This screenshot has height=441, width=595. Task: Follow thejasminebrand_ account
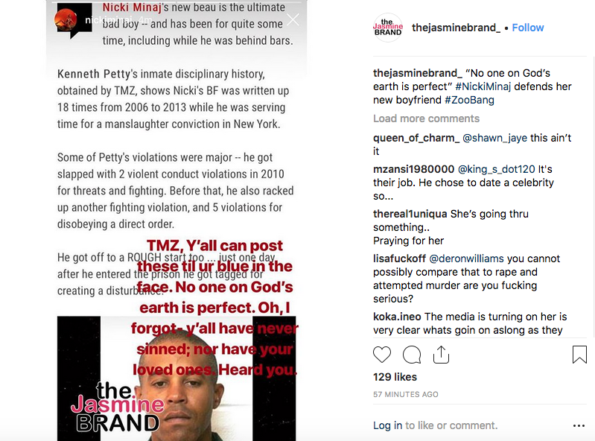528,28
